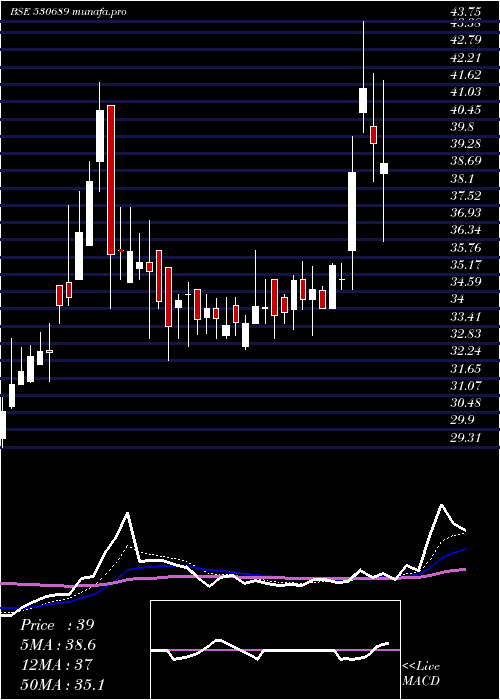500x700 pixels.
Task: Click the last white candlestick on the right
Action: pos(383,168)
